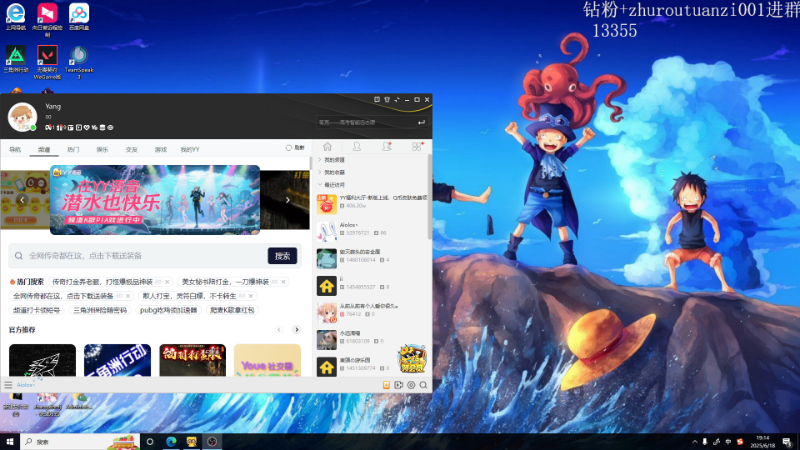
Task: Open the 百度网盘 desktop icon
Action: [79, 17]
